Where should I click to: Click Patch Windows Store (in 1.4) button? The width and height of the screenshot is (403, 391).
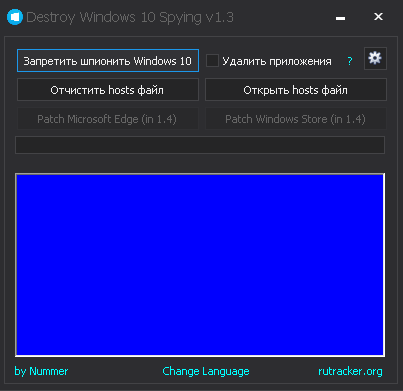(296, 119)
